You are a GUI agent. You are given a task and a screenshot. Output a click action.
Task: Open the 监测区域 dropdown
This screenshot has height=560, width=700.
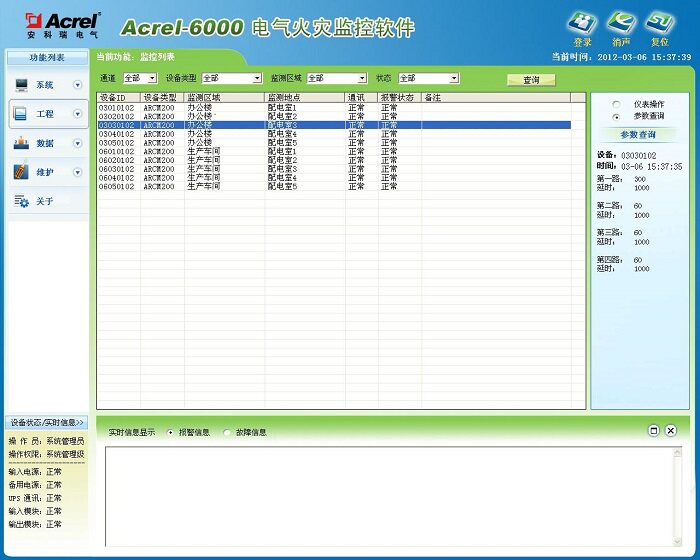pos(362,78)
